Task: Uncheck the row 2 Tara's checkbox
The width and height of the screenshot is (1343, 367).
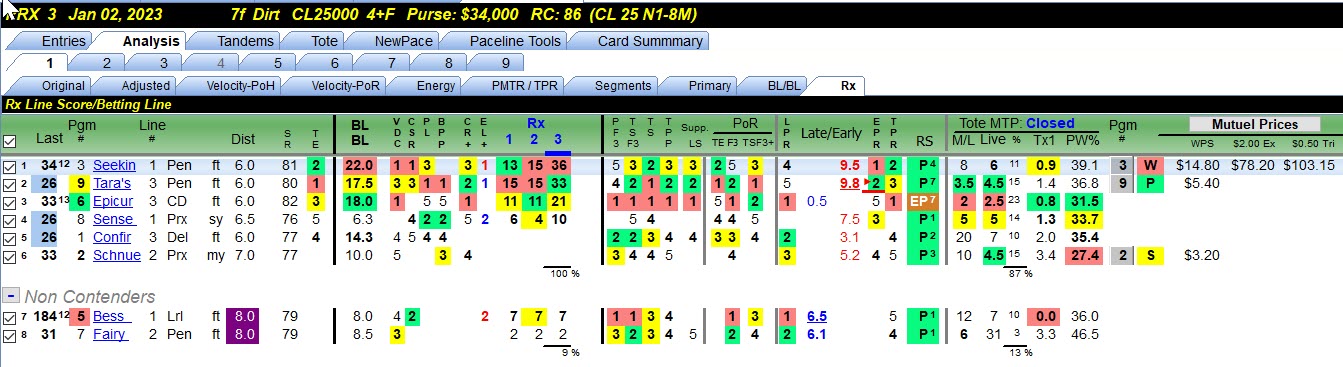Action: pyautogui.click(x=10, y=184)
